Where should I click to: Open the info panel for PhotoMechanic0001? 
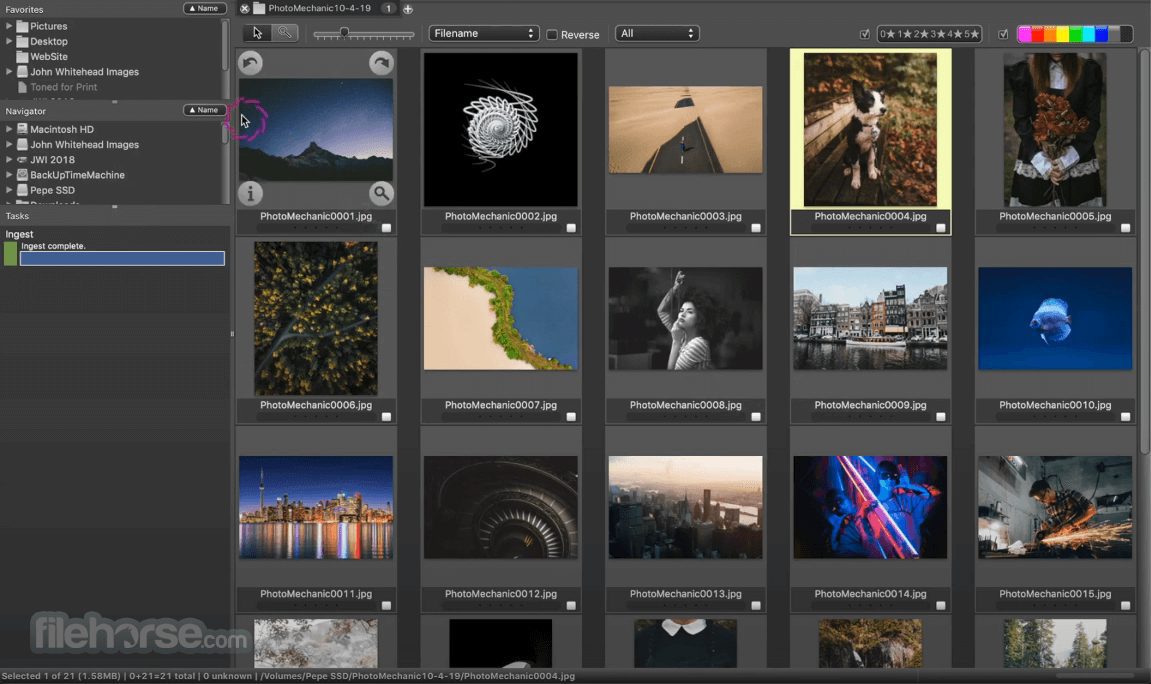pos(250,193)
